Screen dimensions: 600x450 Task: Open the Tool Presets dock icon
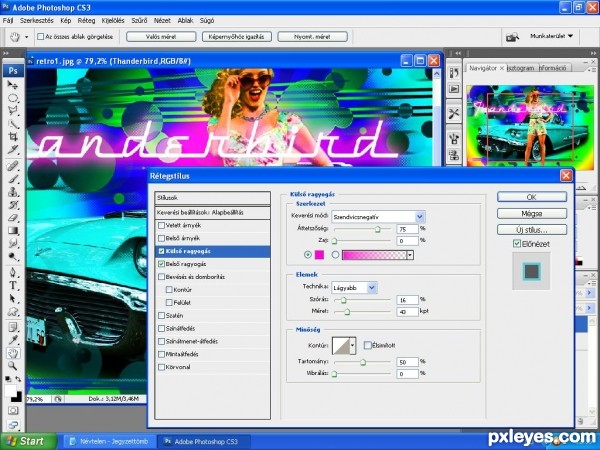click(454, 113)
